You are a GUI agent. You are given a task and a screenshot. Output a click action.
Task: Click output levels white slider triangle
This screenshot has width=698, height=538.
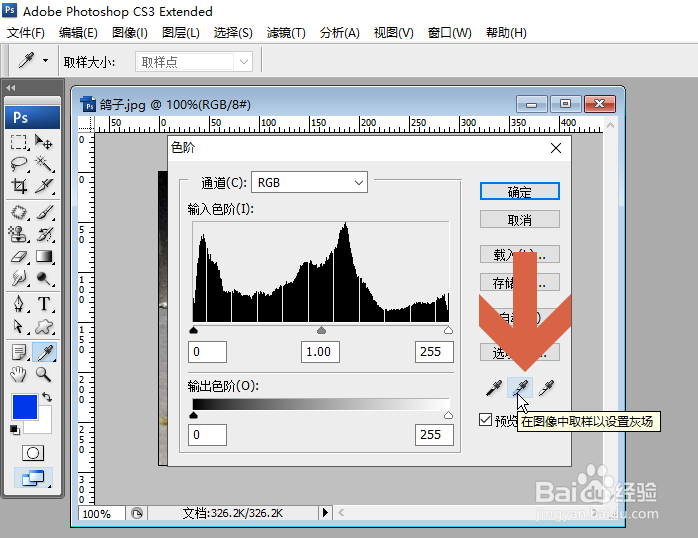tap(448, 415)
